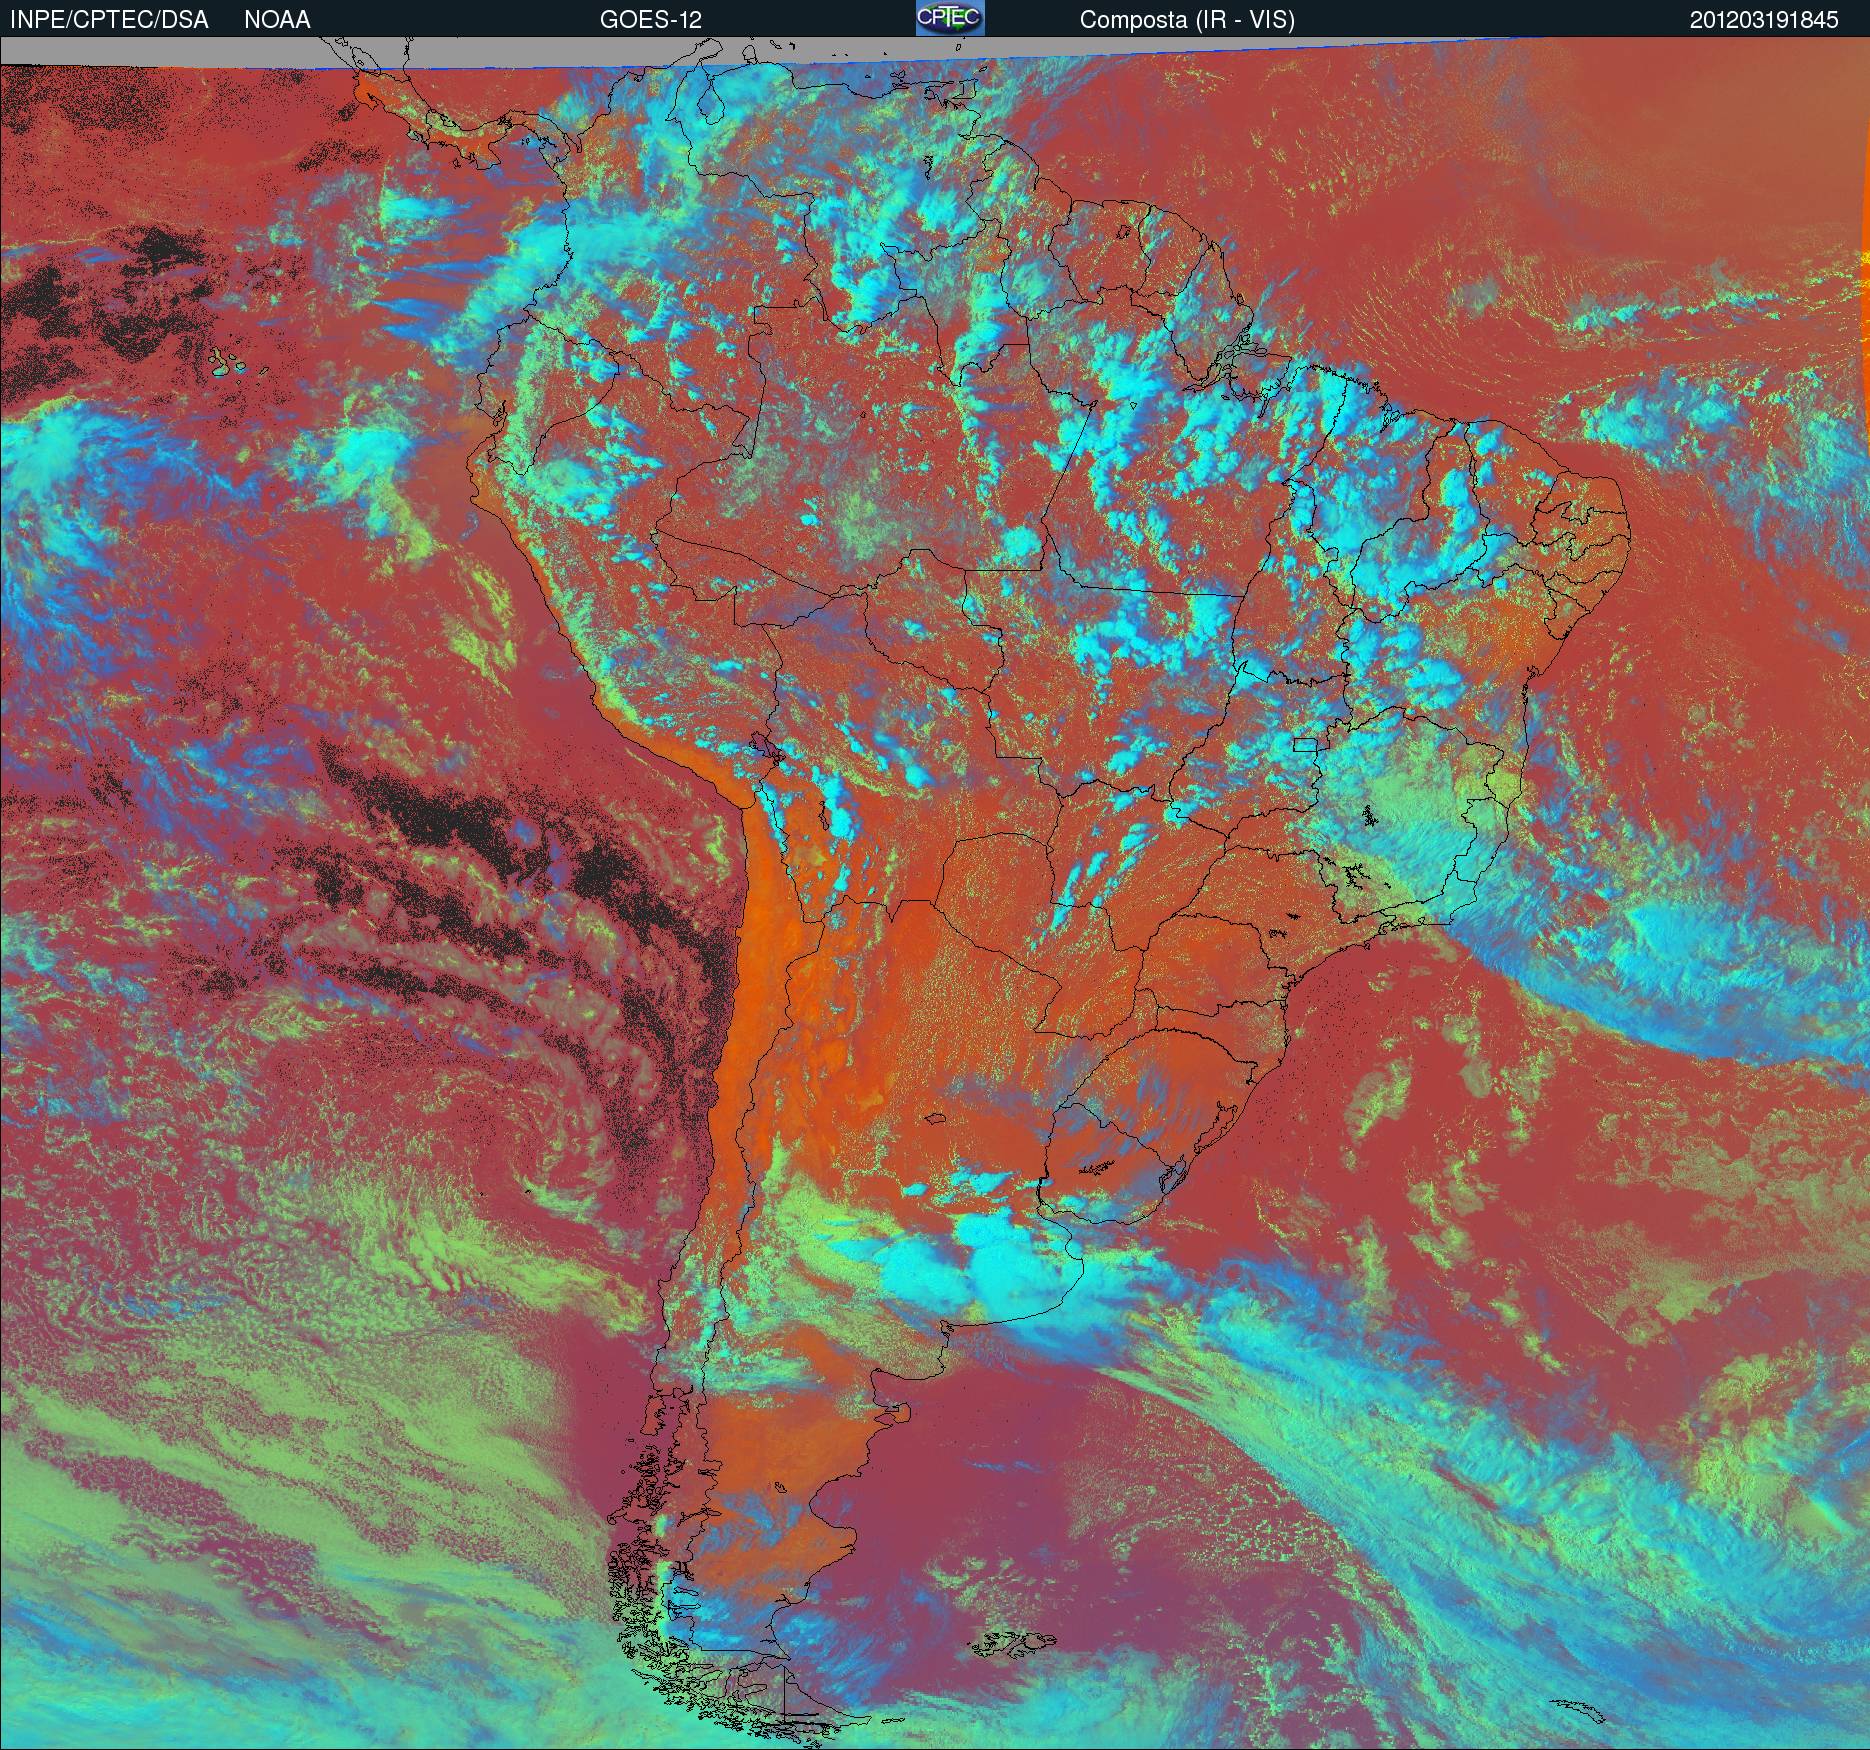
Task: Click the INPE/CPTEC/DSA header text
Action: point(109,20)
